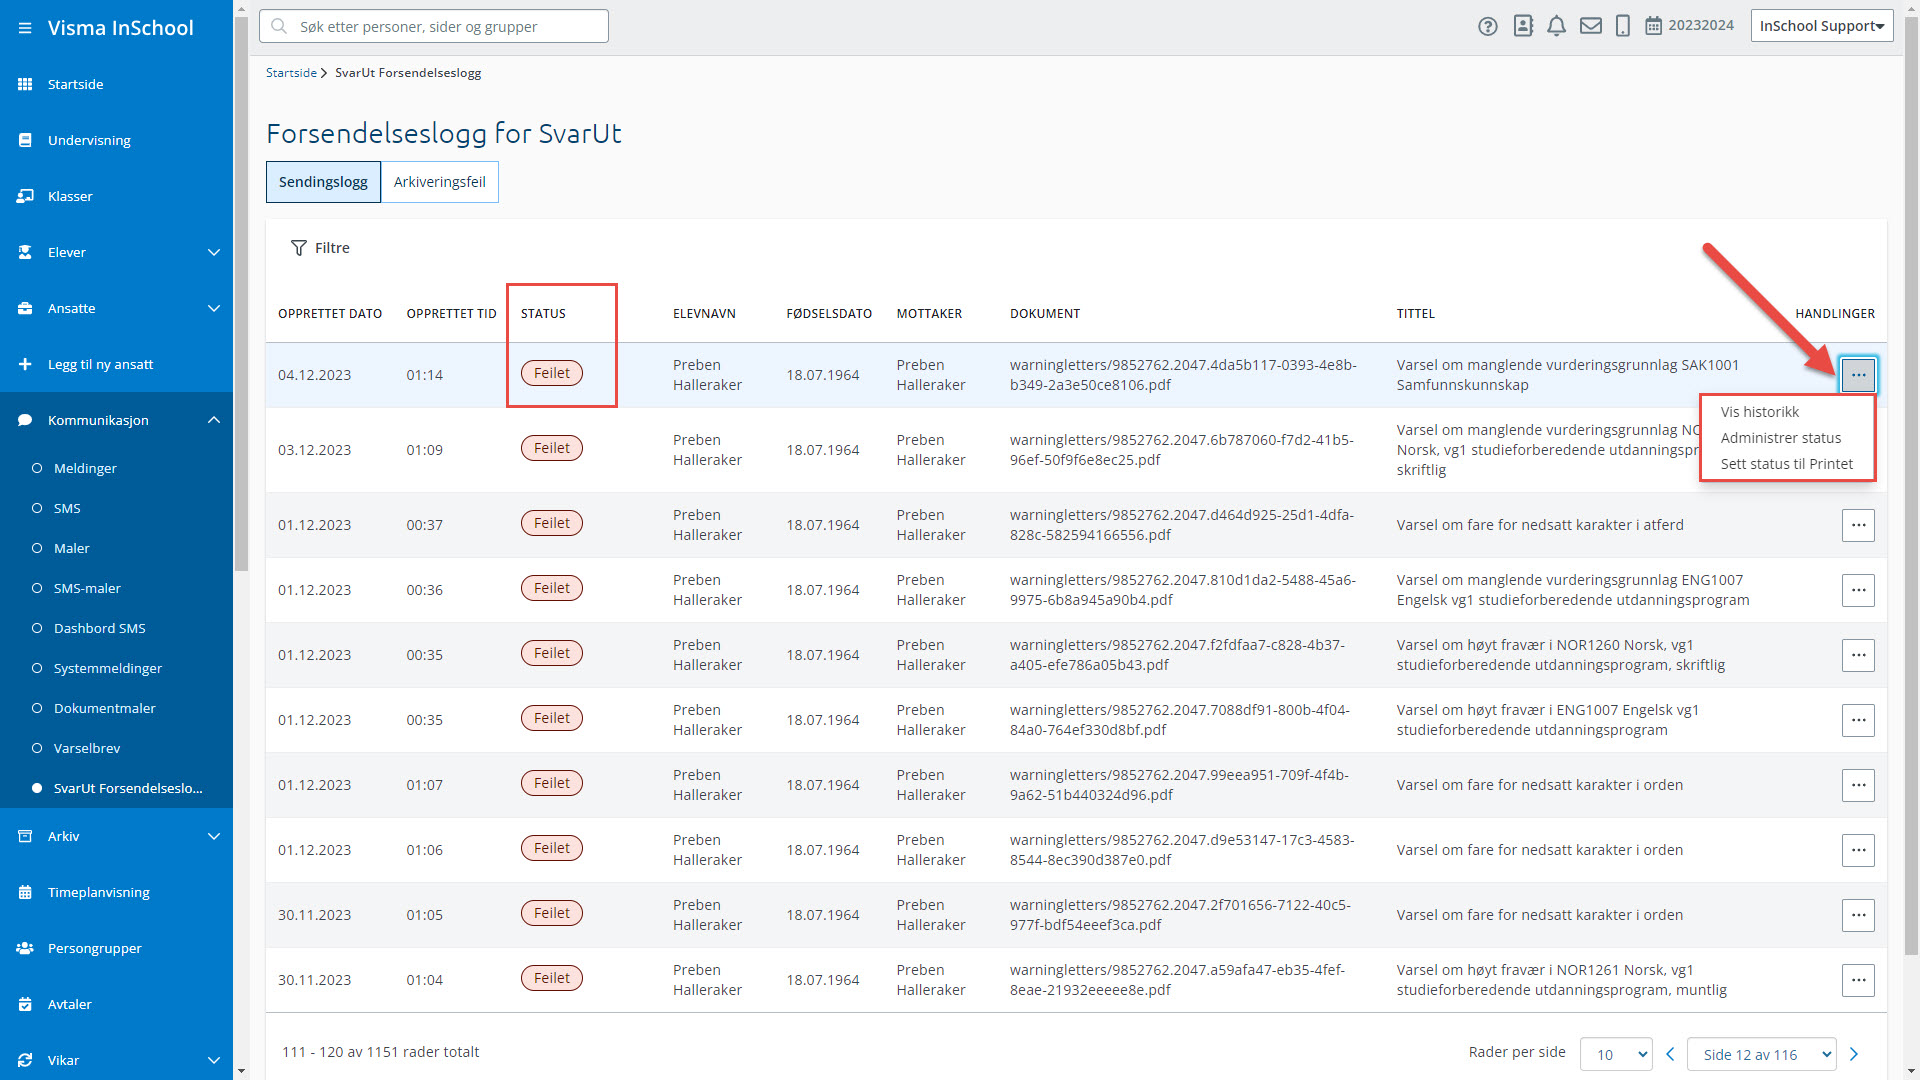The image size is (1920, 1080).
Task: Open actions for NOR1260 høyt fravær row
Action: point(1858,655)
